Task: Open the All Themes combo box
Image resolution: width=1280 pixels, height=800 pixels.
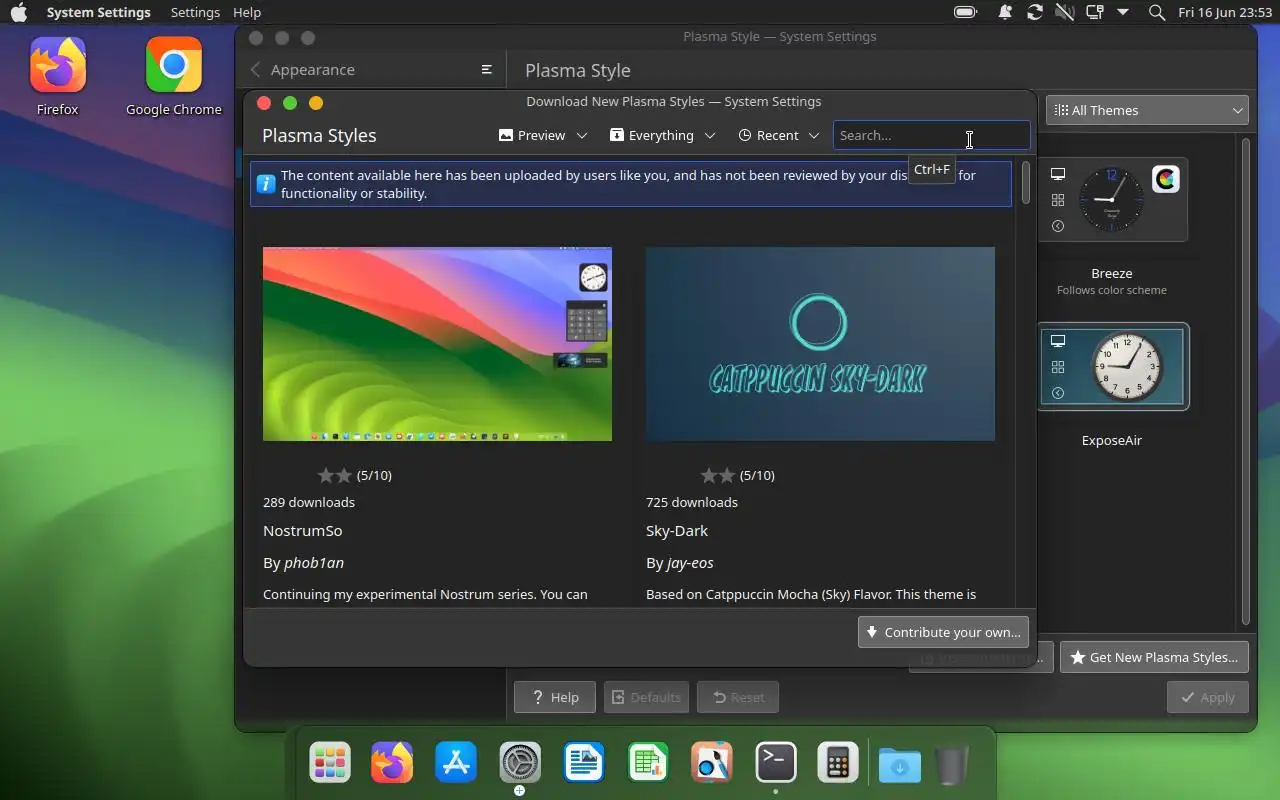Action: point(1148,110)
